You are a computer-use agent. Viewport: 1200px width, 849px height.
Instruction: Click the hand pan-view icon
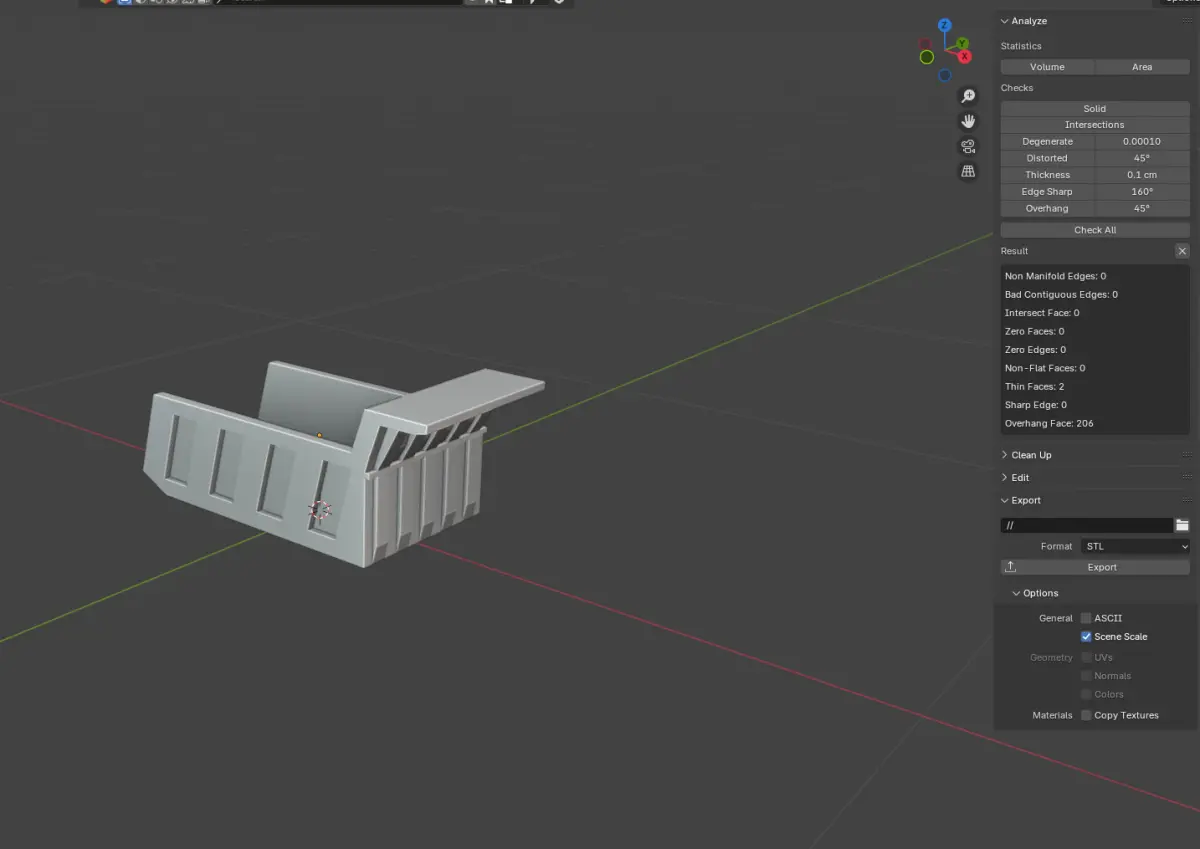[968, 121]
